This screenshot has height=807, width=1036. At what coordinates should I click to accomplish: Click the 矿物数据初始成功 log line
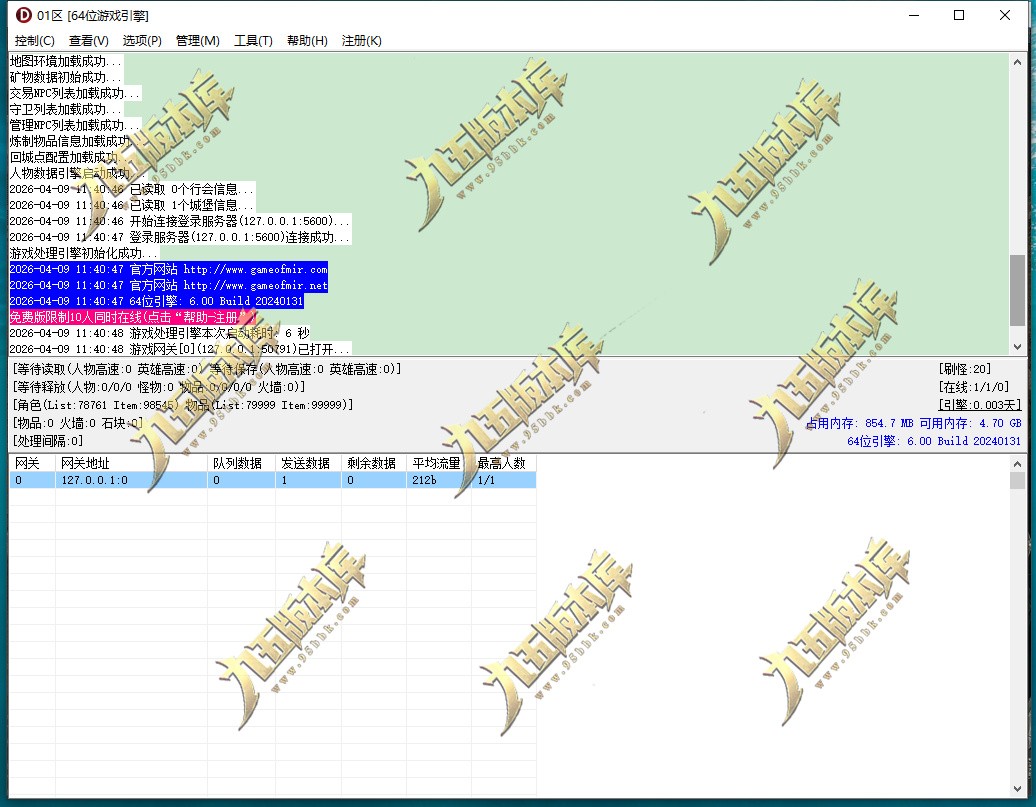click(x=66, y=77)
